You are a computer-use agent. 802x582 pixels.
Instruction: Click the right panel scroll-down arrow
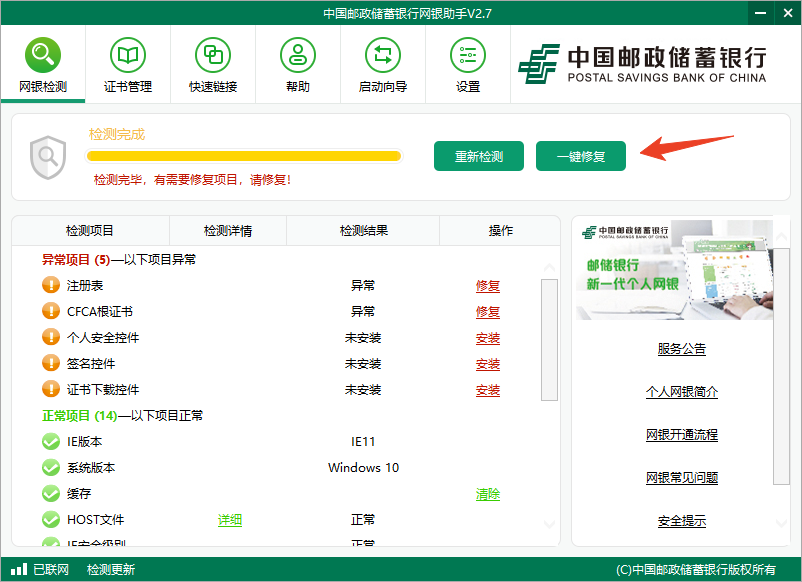click(x=781, y=523)
